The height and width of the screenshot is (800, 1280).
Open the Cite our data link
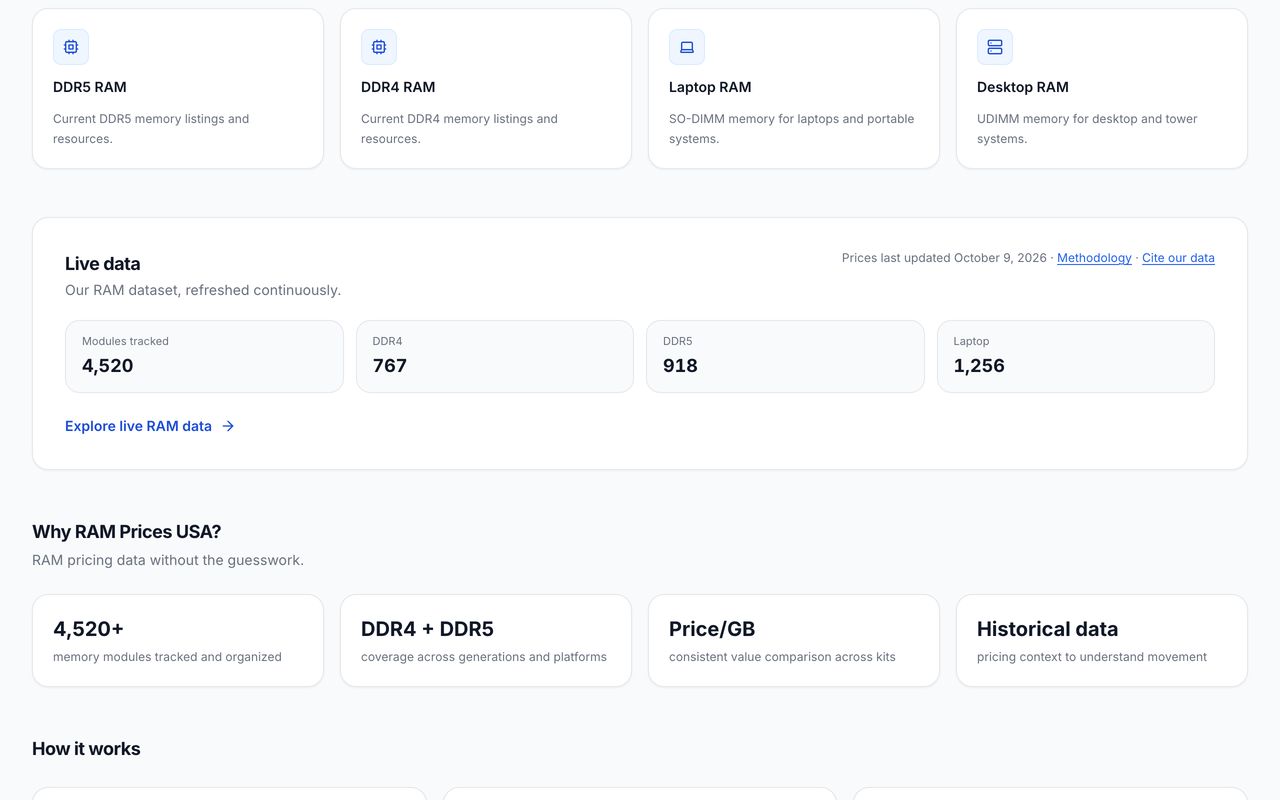(x=1178, y=258)
